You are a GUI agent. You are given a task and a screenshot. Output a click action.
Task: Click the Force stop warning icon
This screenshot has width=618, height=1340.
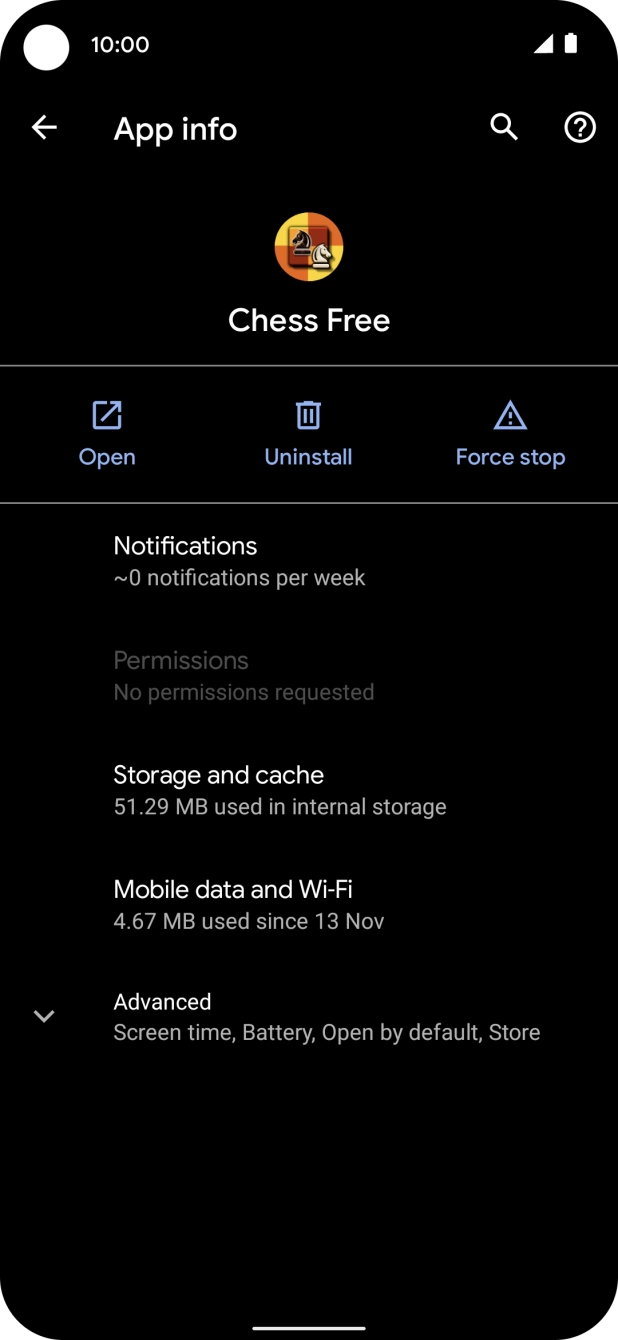510,415
